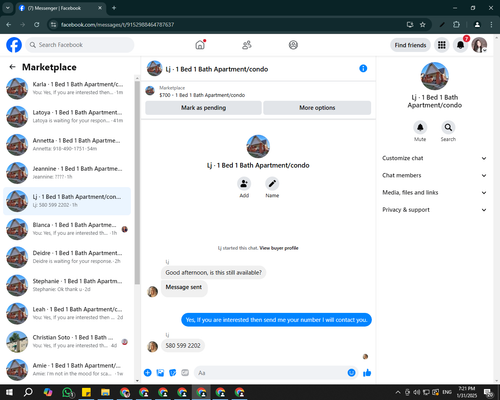Open volume control in system tray
500x400 pixels.
(x=417, y=392)
